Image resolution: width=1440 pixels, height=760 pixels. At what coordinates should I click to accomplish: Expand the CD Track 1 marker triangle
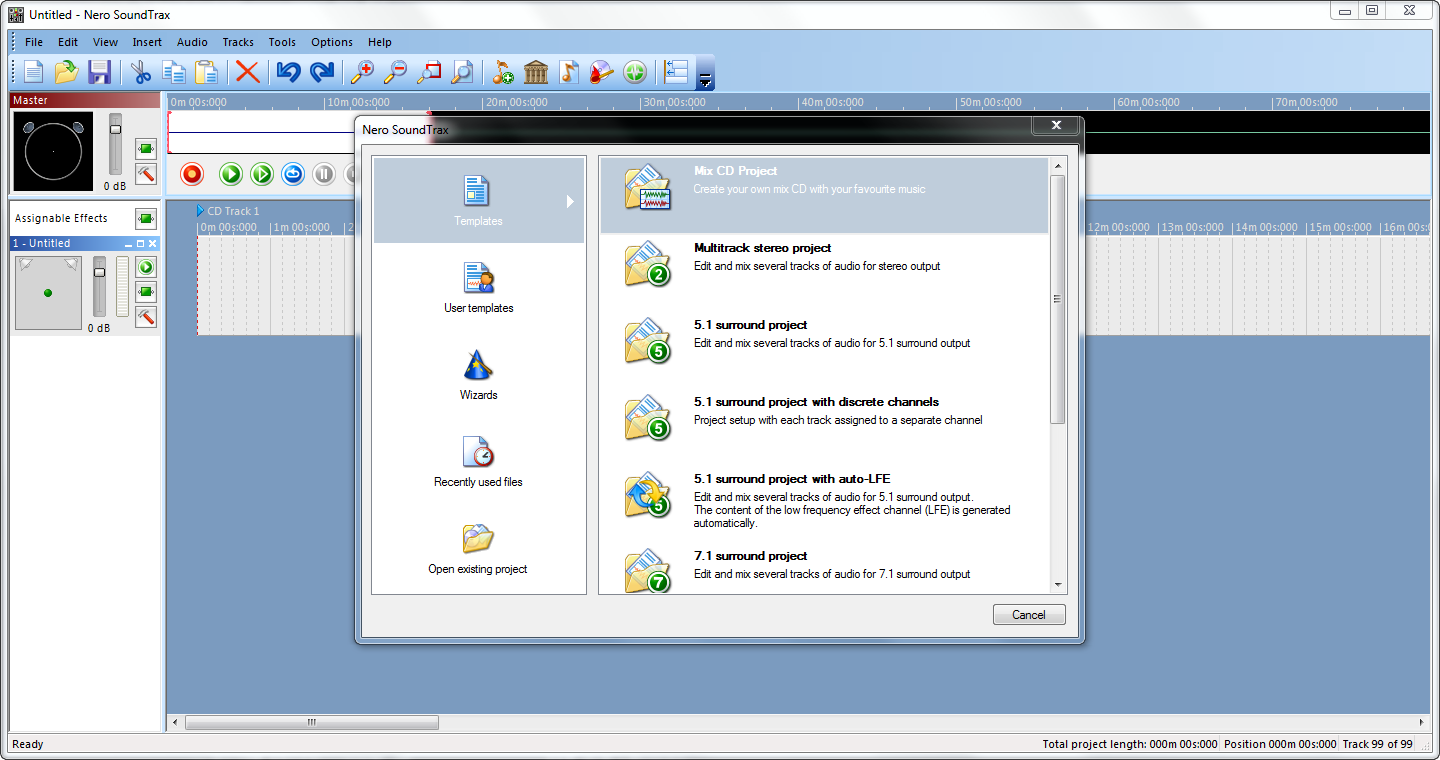[200, 211]
